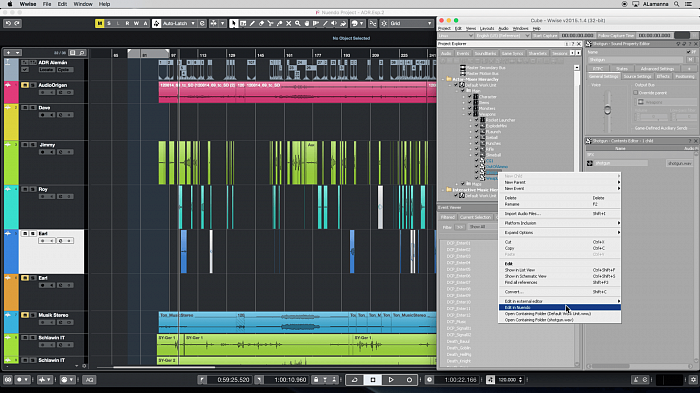This screenshot has width=700, height=393.
Task: Choose Convert from the context menu
Action: 559,292
